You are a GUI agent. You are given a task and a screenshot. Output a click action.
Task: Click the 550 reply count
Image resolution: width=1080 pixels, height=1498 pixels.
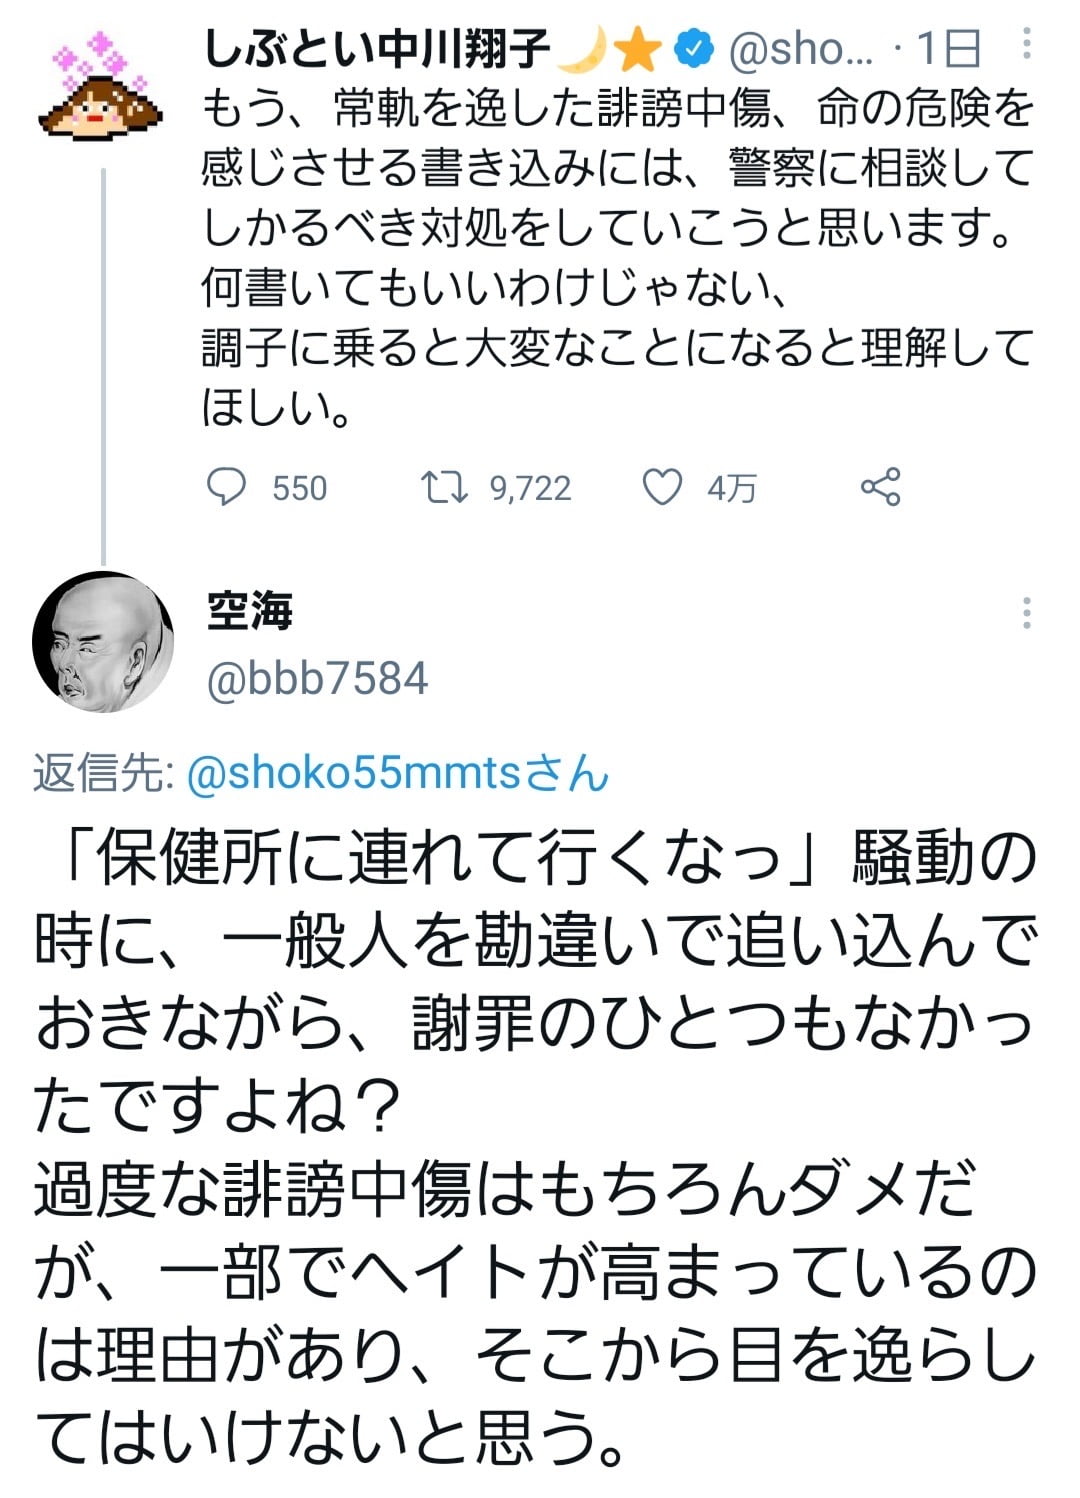299,488
